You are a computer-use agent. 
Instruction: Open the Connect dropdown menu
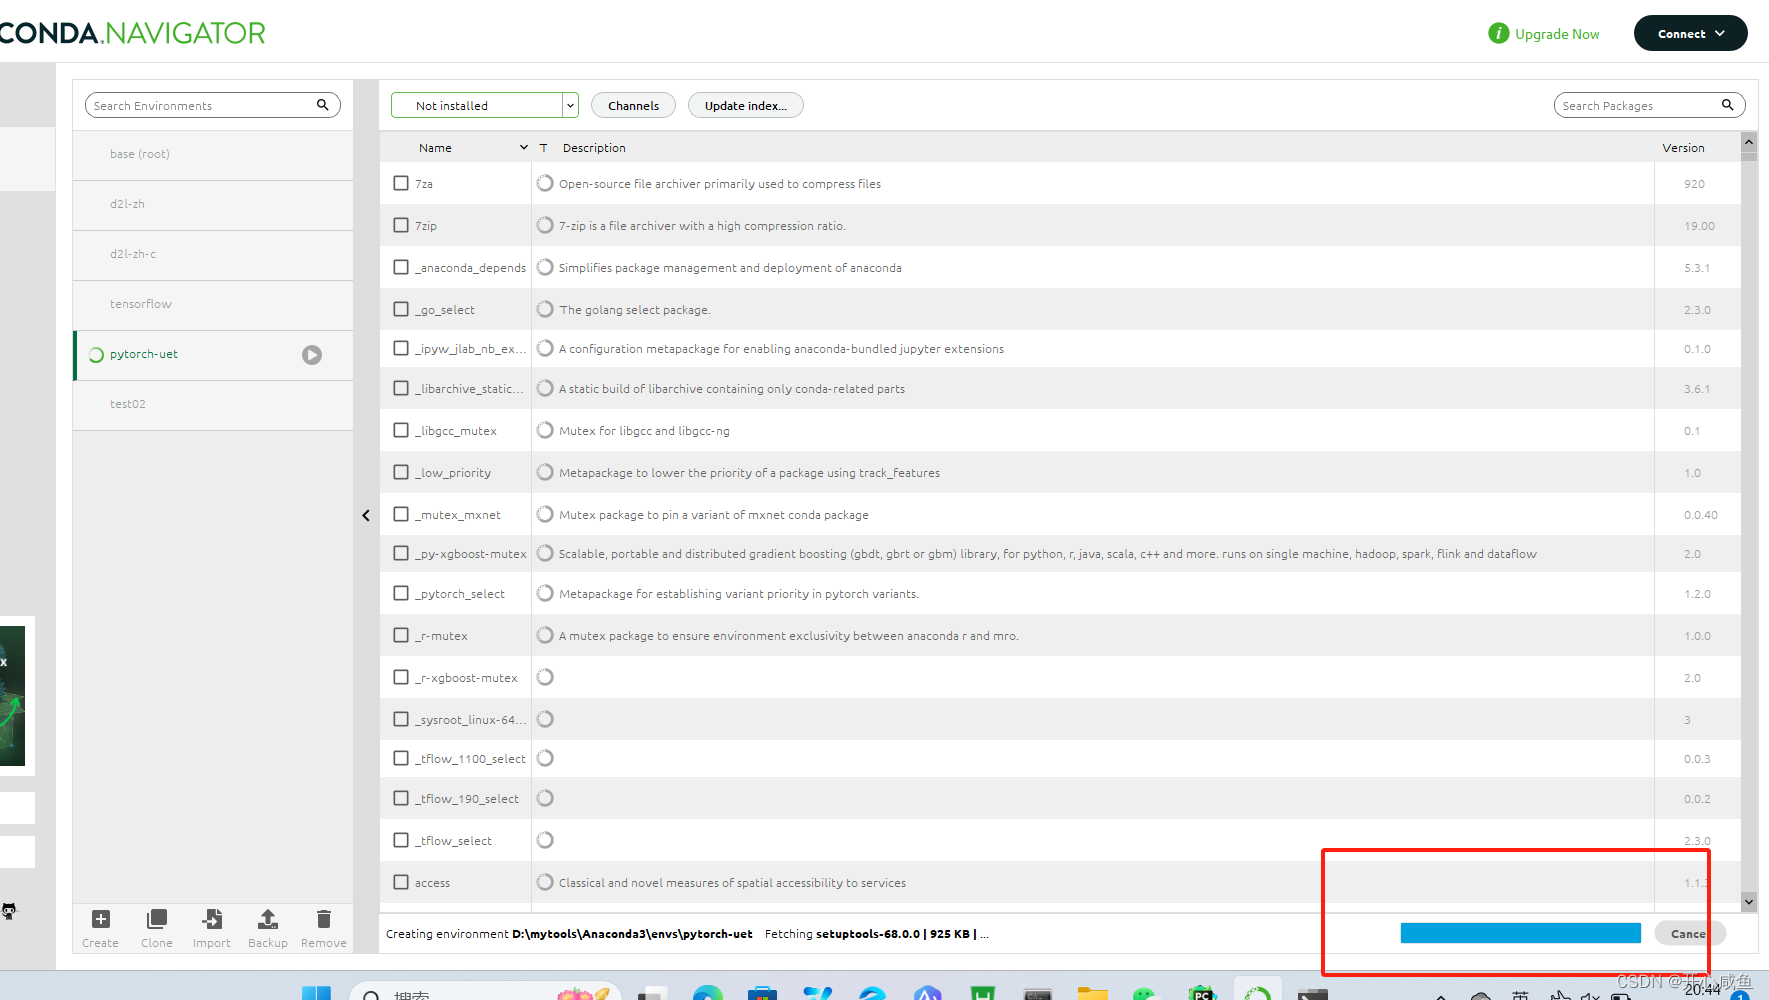1690,33
